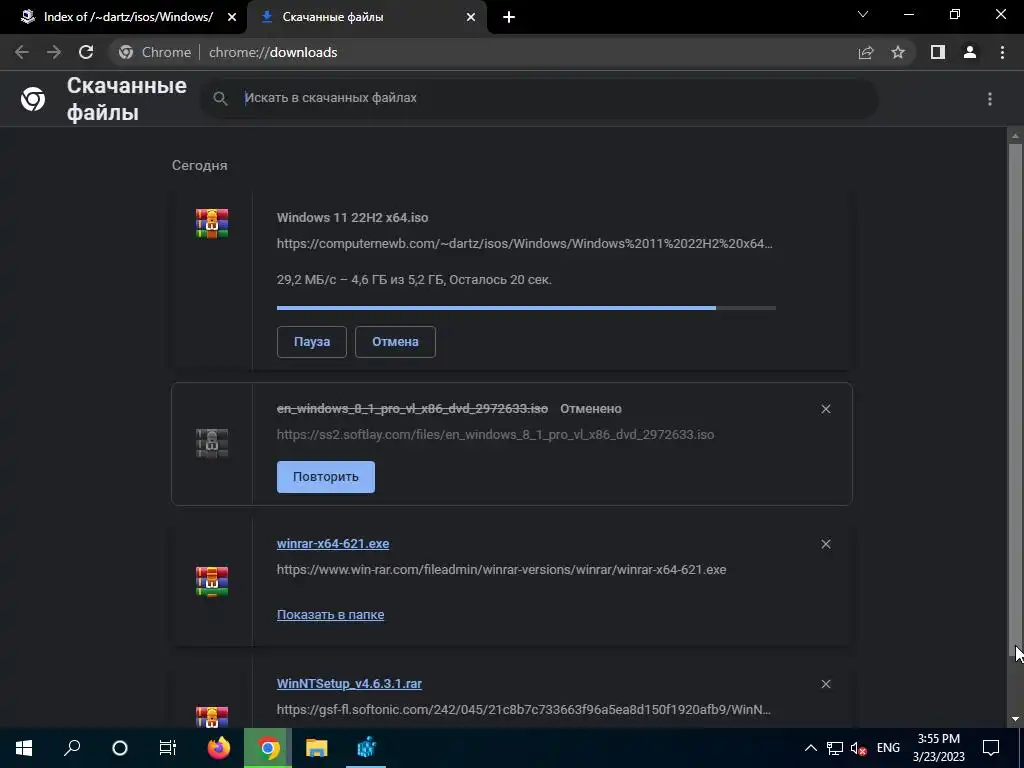Click the greyed icon of cancelled windows 8.1 iso
This screenshot has width=1024, height=768.
click(212, 443)
